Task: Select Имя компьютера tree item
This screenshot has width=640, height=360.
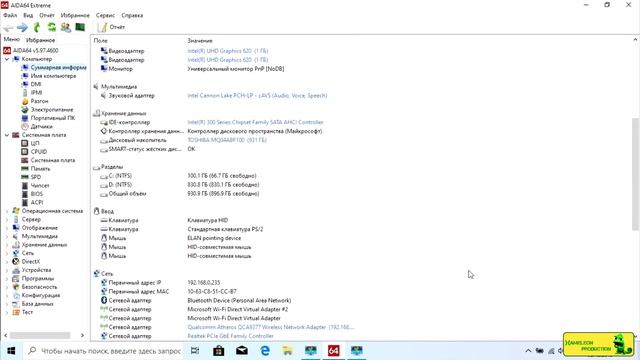Action: [53, 76]
